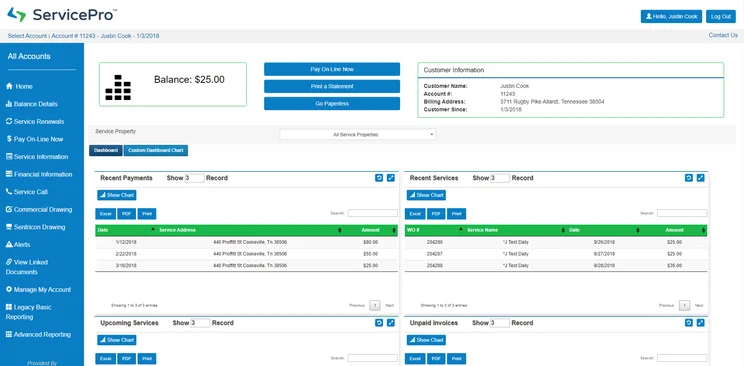Print the Recent Payments table
Image resolution: width=744 pixels, height=366 pixels.
[147, 214]
